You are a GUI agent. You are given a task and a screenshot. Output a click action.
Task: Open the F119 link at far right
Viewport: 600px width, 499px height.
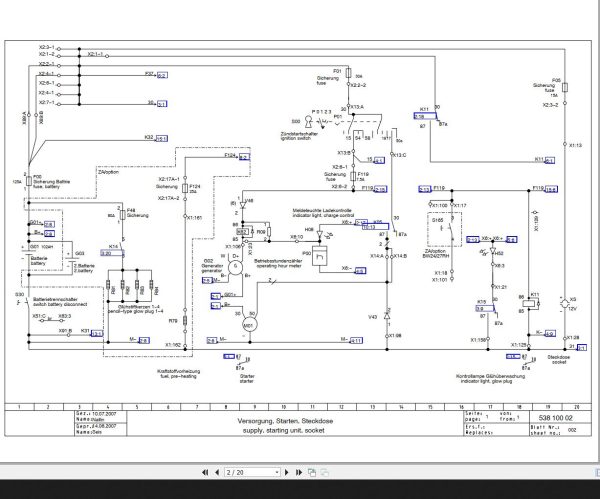click(x=551, y=189)
